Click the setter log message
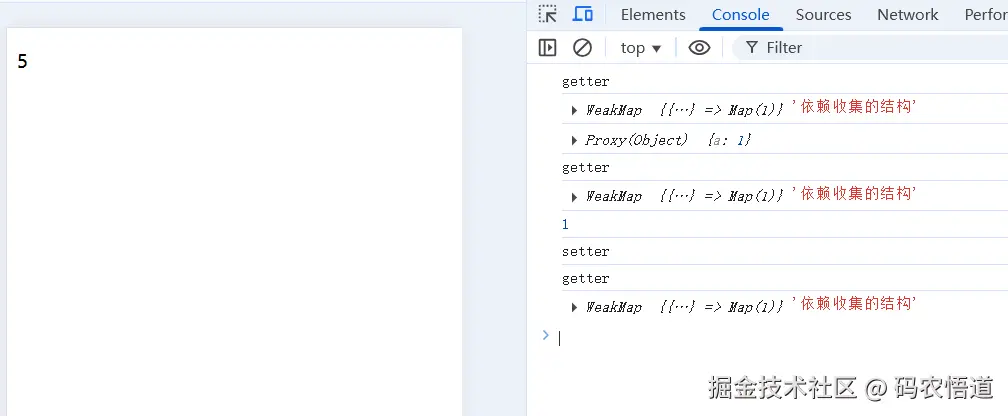 [586, 251]
